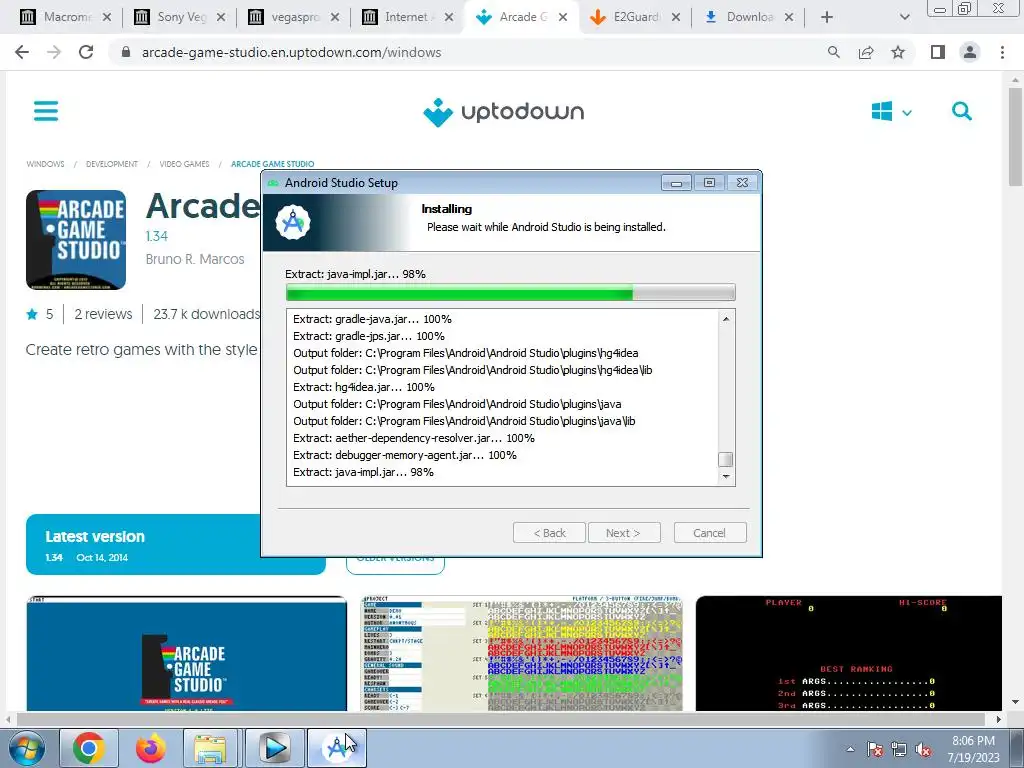Image resolution: width=1024 pixels, height=768 pixels.
Task: Switch to the Internet tab
Action: [x=408, y=17]
